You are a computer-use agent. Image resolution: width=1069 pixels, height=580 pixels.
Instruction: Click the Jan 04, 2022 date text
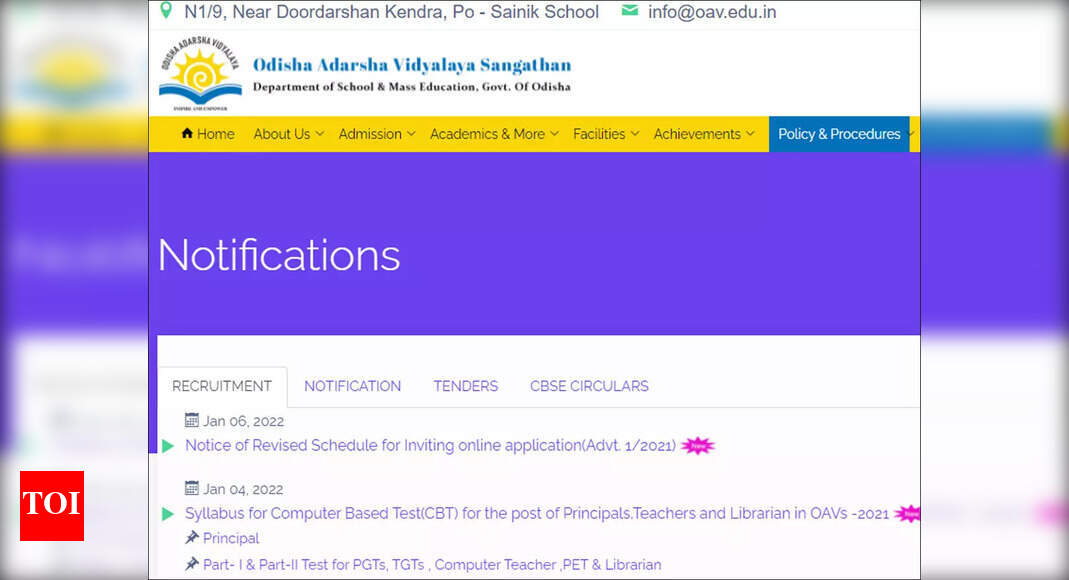click(x=243, y=489)
